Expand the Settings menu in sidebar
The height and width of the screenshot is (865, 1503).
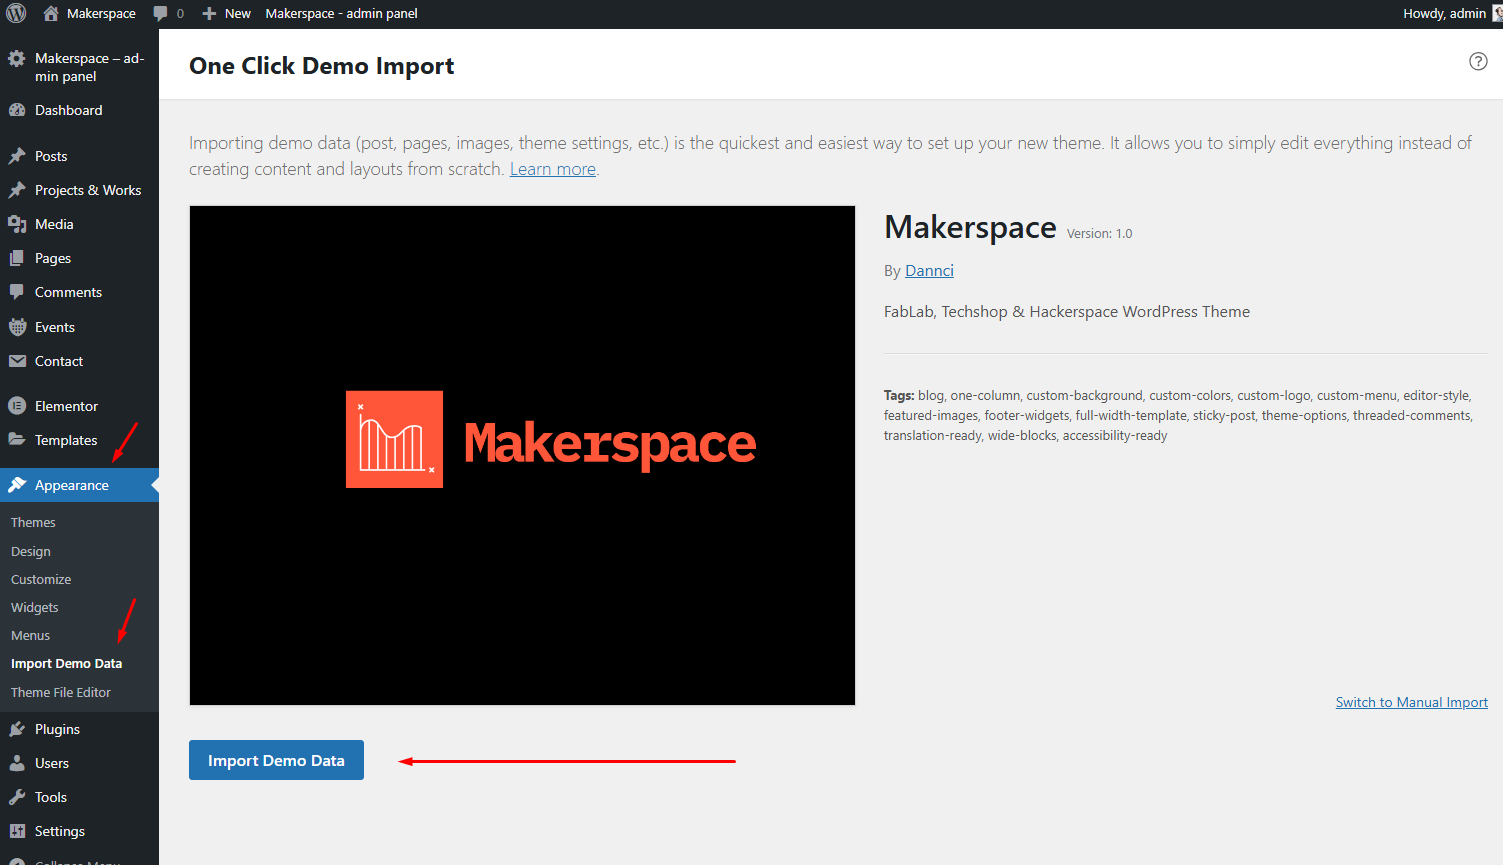pyautogui.click(x=59, y=831)
